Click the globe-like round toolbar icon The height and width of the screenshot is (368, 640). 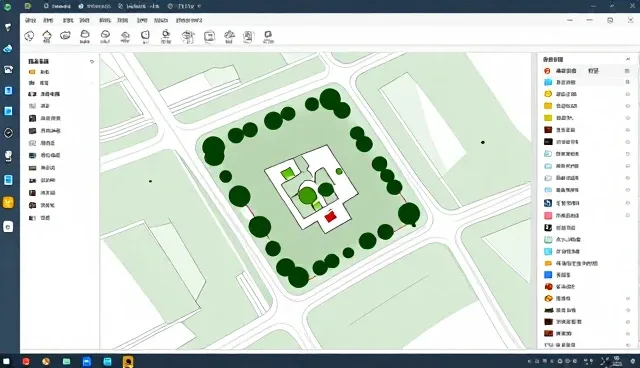188,37
